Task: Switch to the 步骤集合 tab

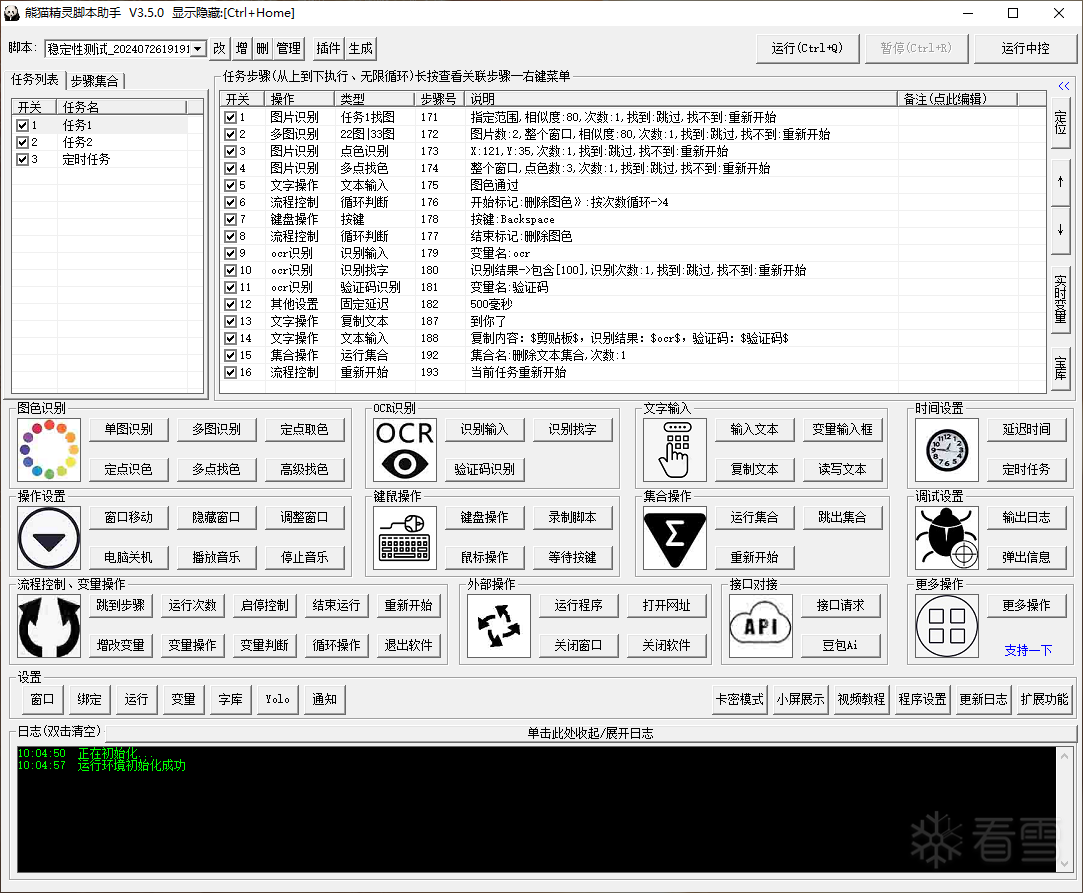Action: 95,81
